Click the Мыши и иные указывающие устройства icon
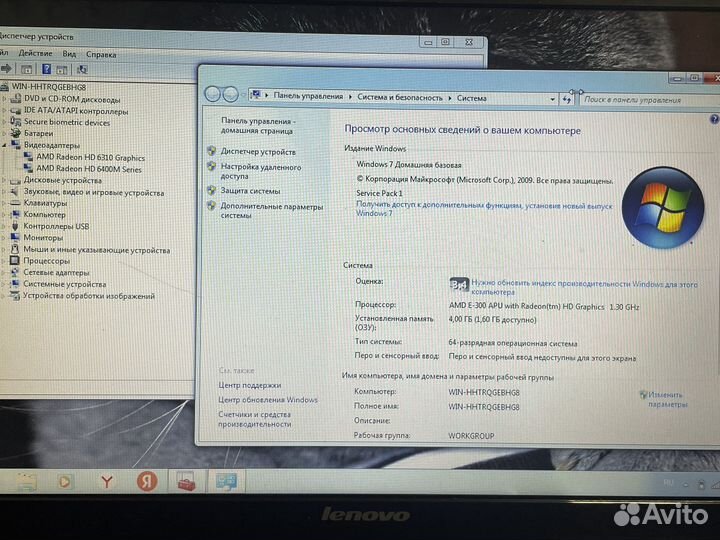The height and width of the screenshot is (540, 720). pos(15,249)
